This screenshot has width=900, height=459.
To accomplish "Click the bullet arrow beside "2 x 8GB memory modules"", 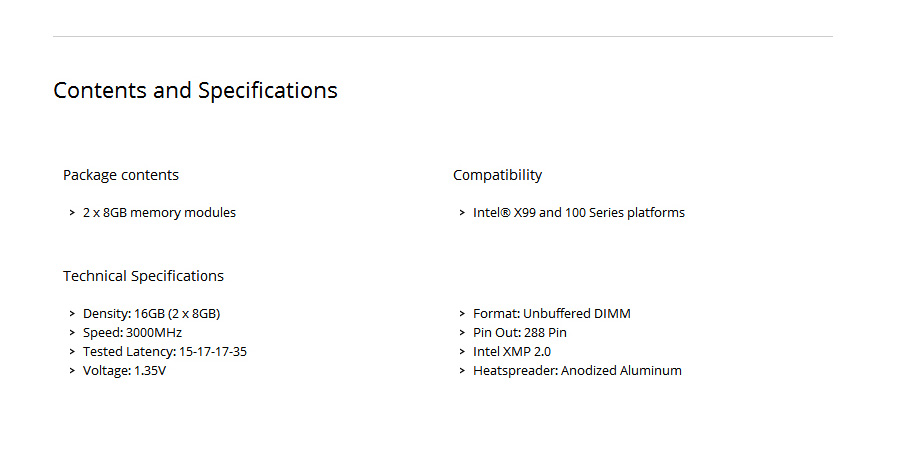I will (x=72, y=213).
